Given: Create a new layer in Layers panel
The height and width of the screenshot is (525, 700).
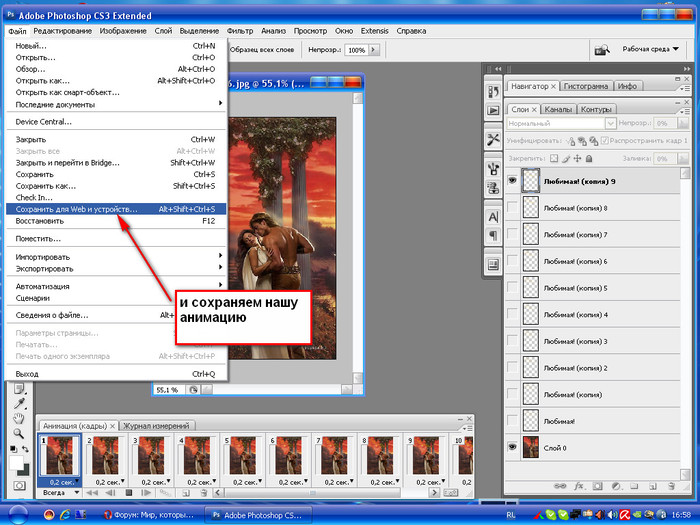Looking at the screenshot, I should pos(653,486).
